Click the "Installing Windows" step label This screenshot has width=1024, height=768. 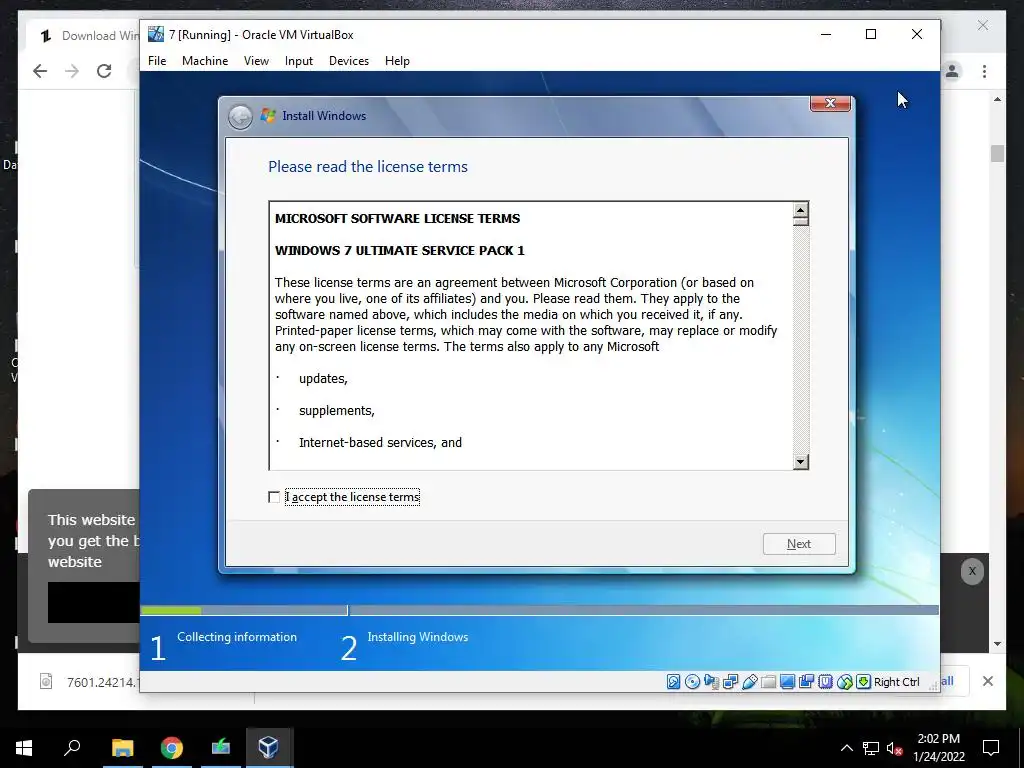click(418, 637)
